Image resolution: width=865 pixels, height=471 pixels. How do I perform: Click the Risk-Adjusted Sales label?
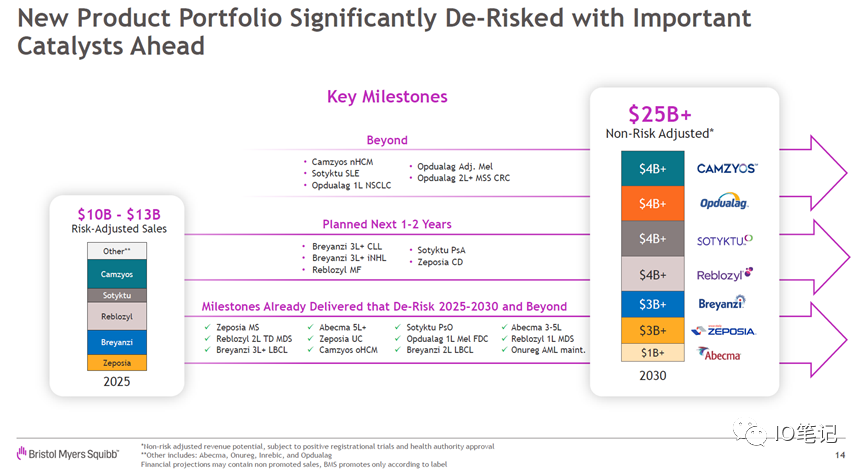119,229
